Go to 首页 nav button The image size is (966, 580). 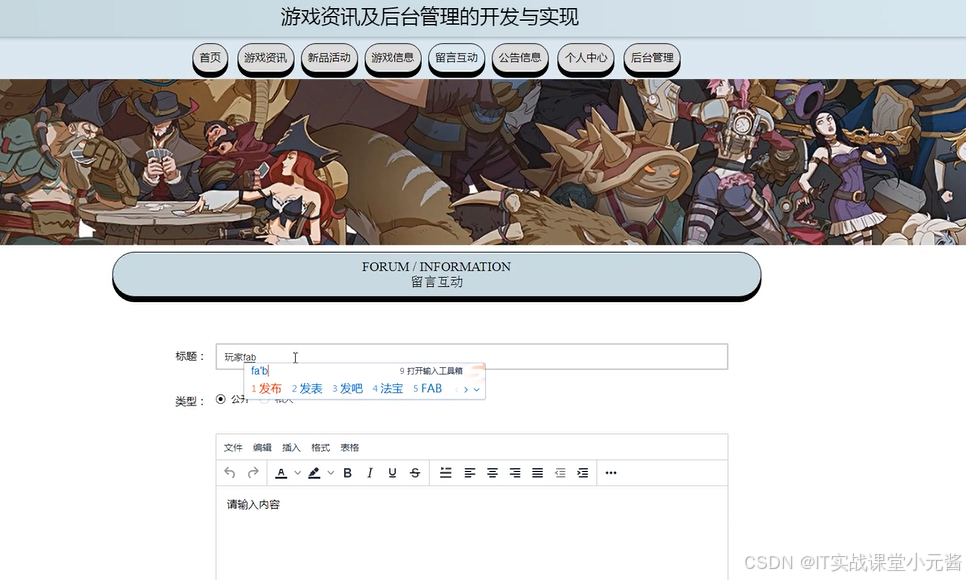click(210, 58)
